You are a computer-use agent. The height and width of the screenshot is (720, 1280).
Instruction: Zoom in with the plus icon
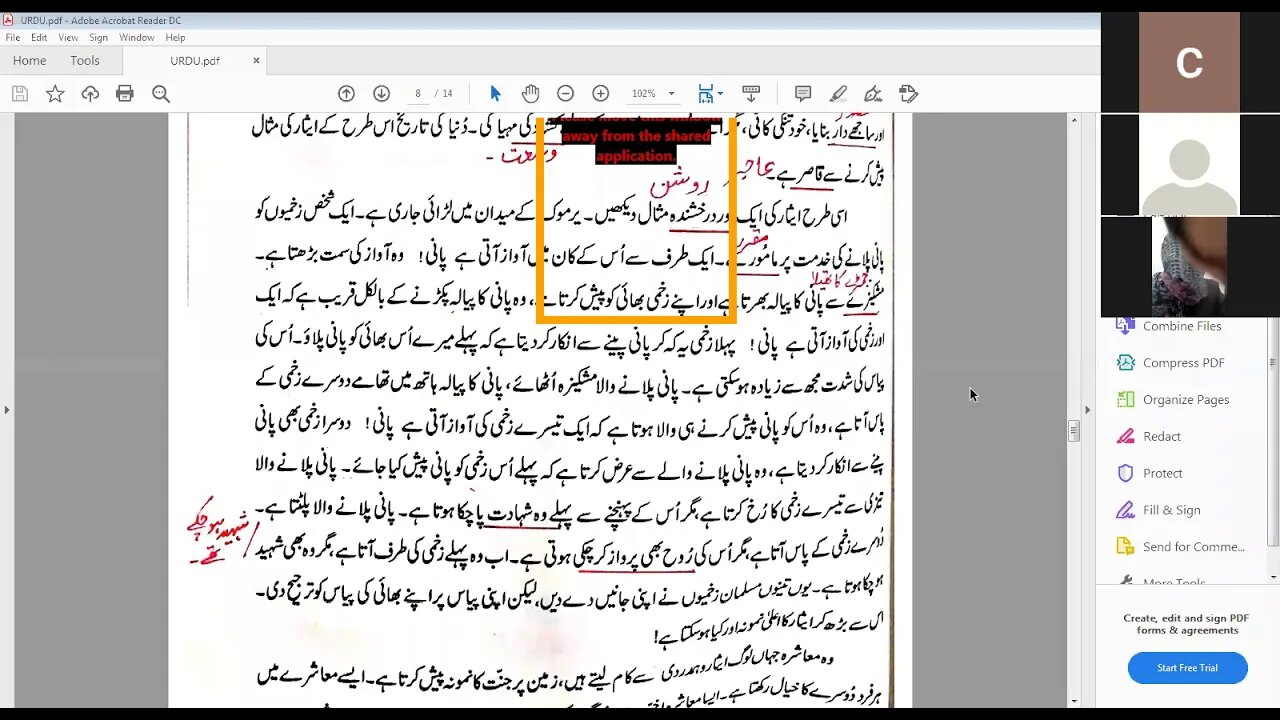pyautogui.click(x=600, y=94)
